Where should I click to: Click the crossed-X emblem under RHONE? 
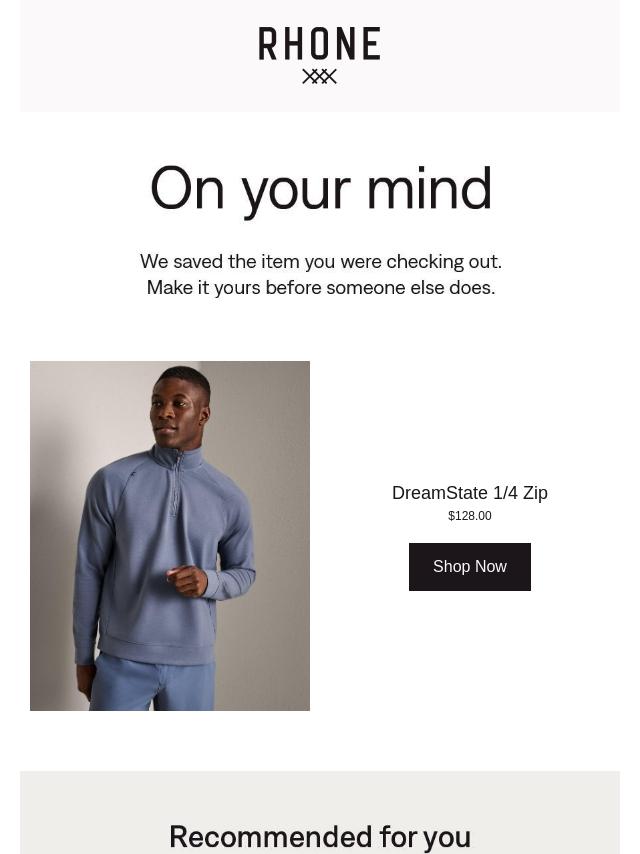(319, 77)
